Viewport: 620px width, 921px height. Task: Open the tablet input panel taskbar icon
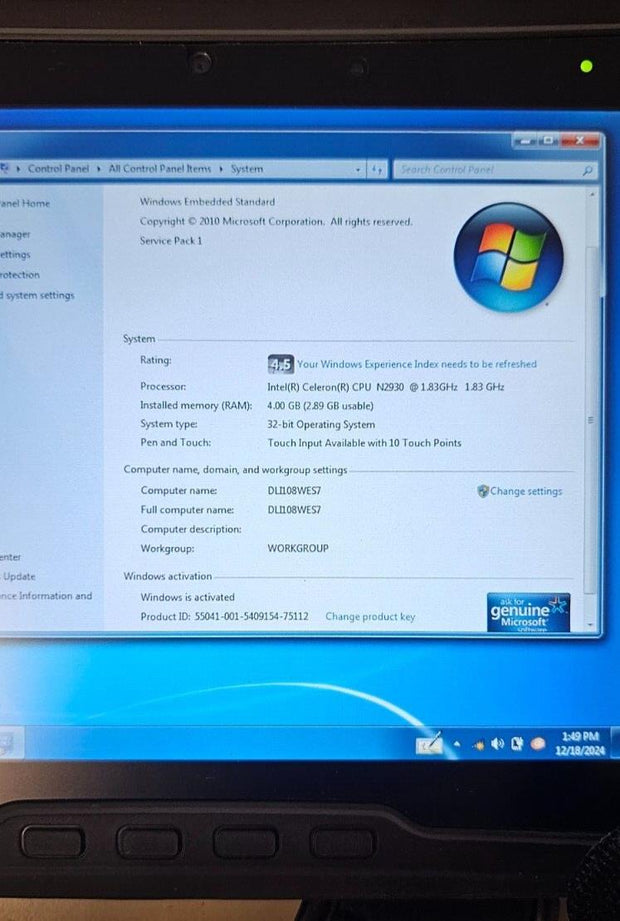(x=429, y=744)
